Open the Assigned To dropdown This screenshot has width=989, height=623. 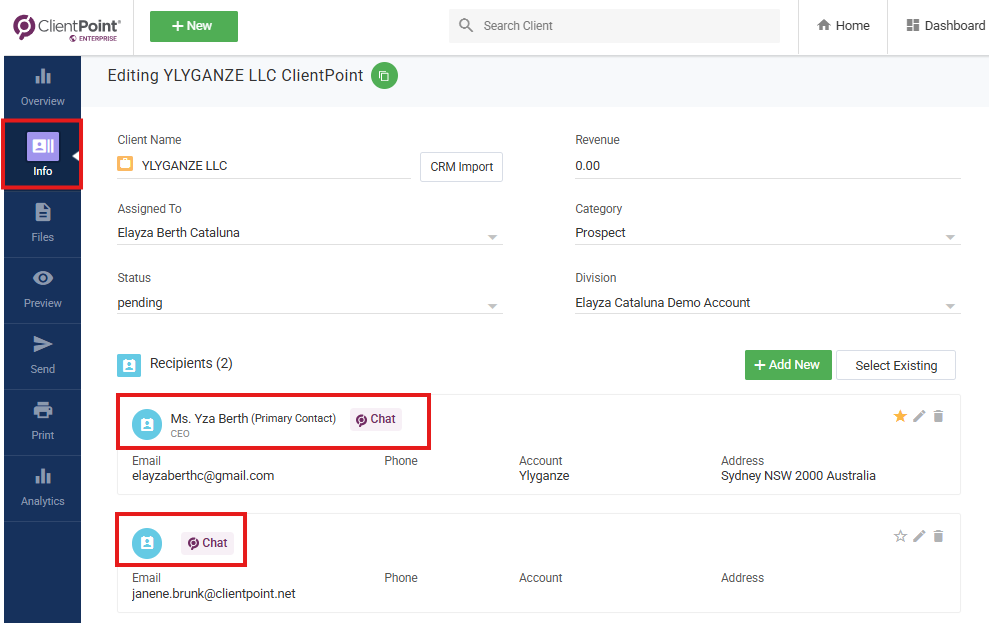310,233
